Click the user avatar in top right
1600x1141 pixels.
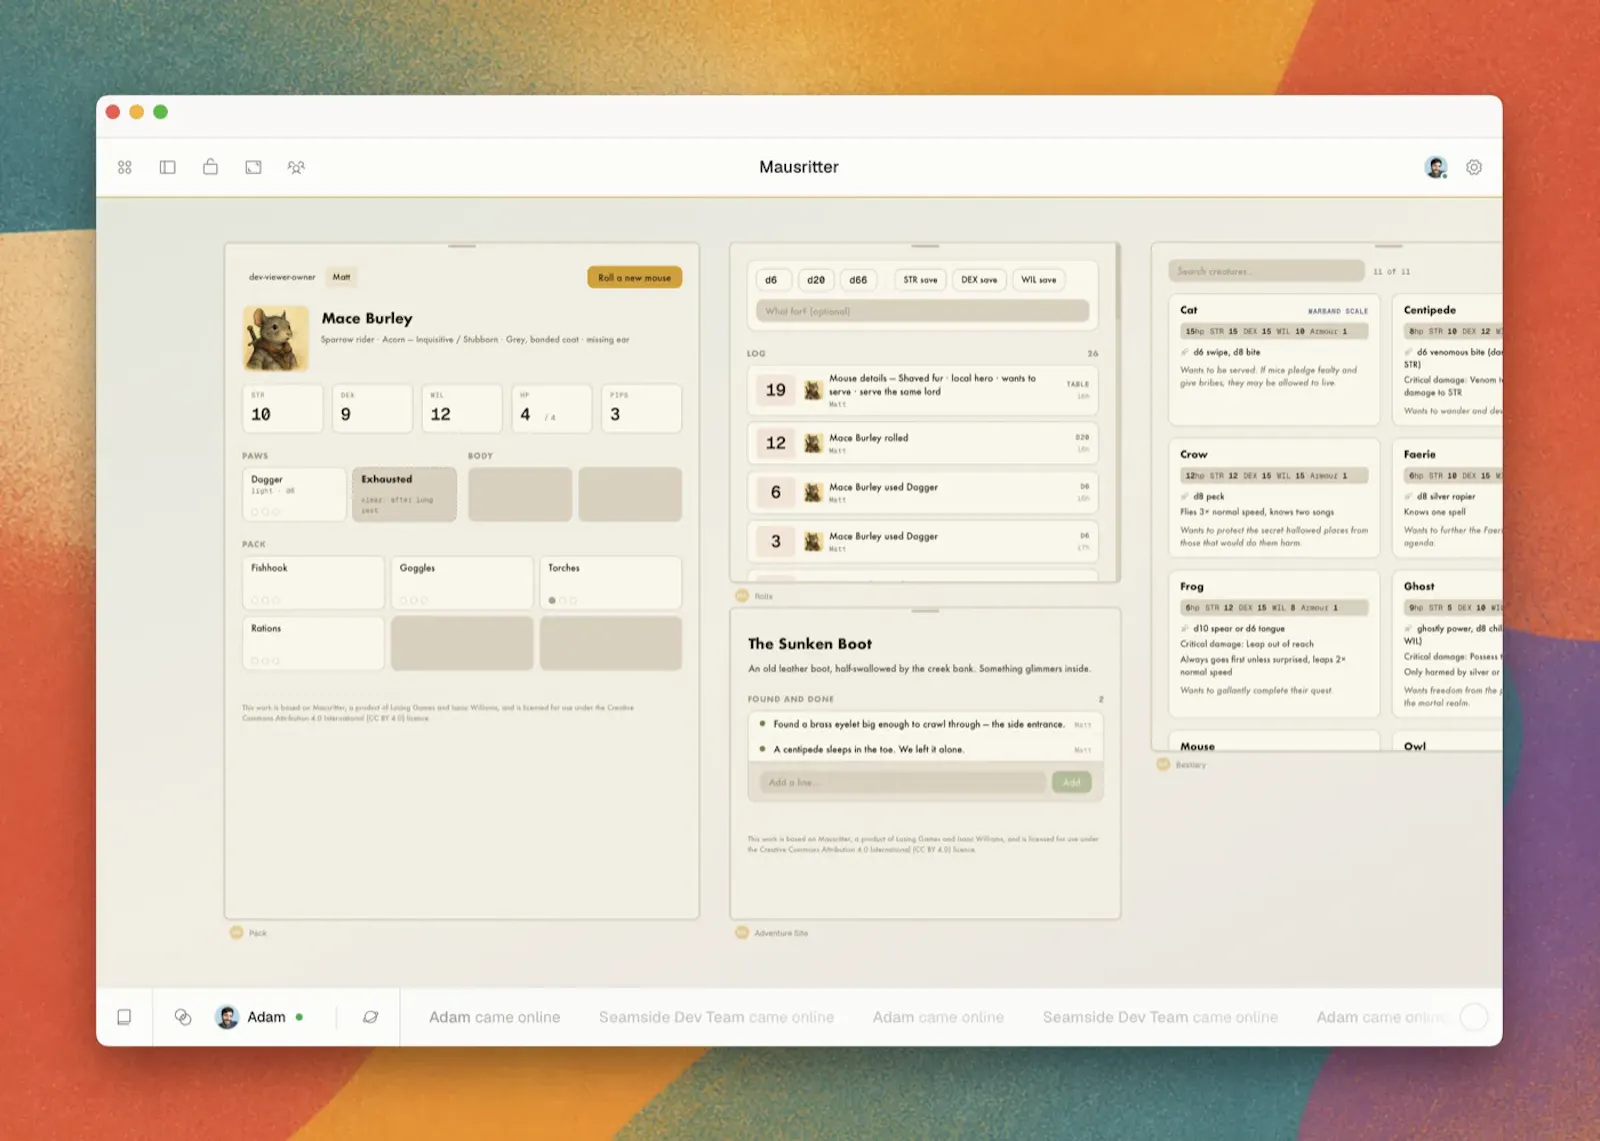click(1436, 167)
